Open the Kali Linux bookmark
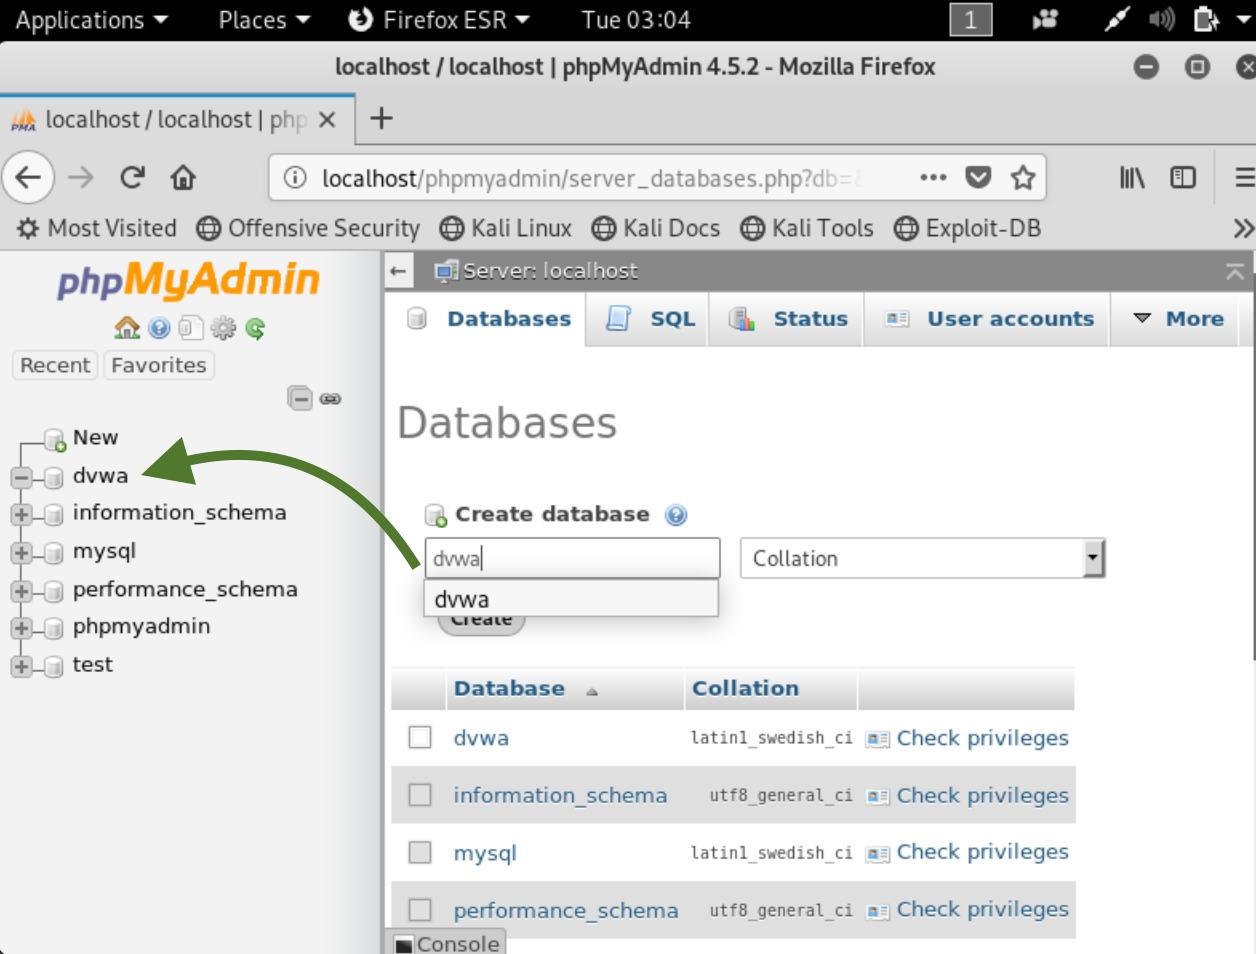 pyautogui.click(x=506, y=228)
